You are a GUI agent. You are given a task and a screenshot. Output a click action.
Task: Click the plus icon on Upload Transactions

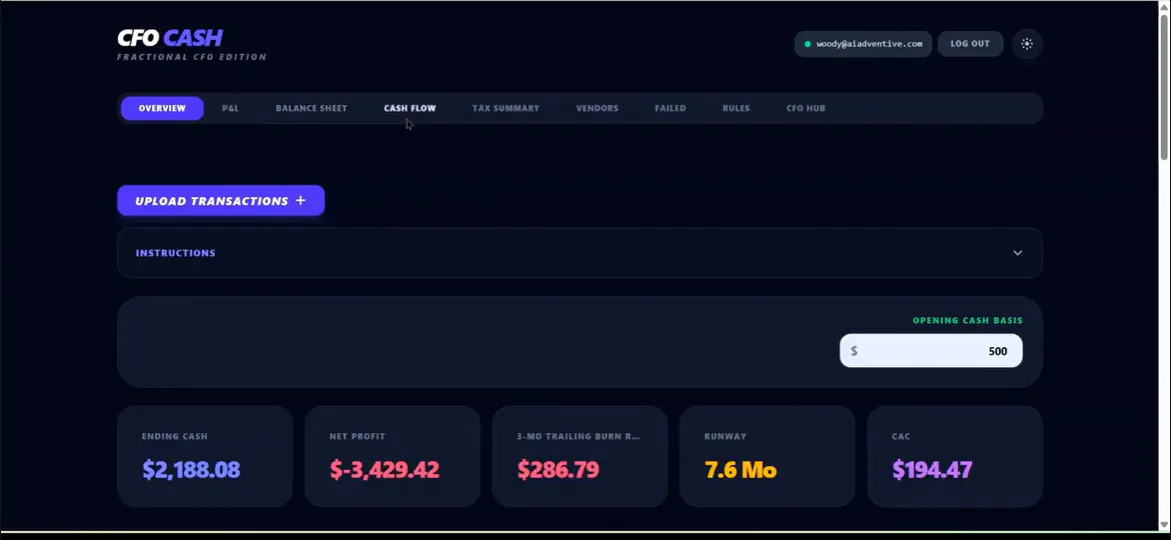pyautogui.click(x=300, y=201)
